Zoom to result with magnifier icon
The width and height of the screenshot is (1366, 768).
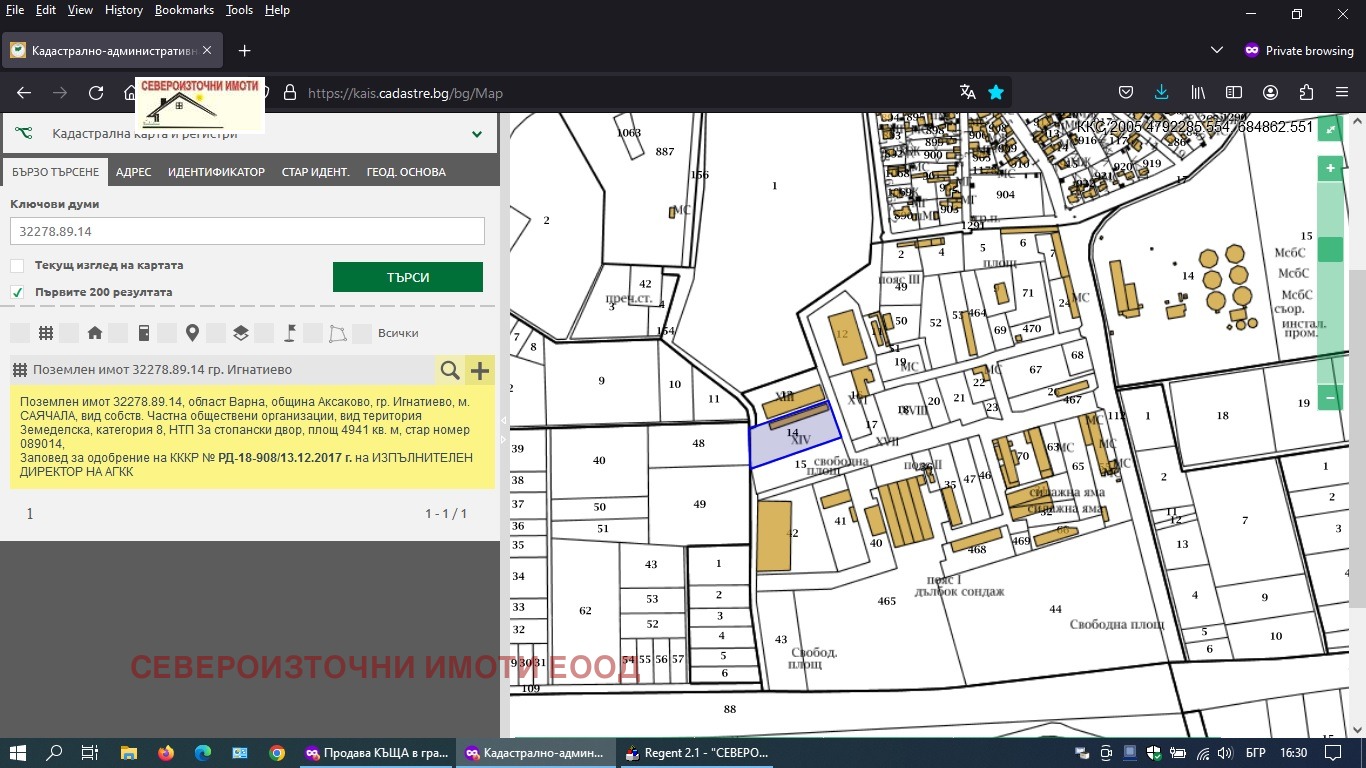450,371
